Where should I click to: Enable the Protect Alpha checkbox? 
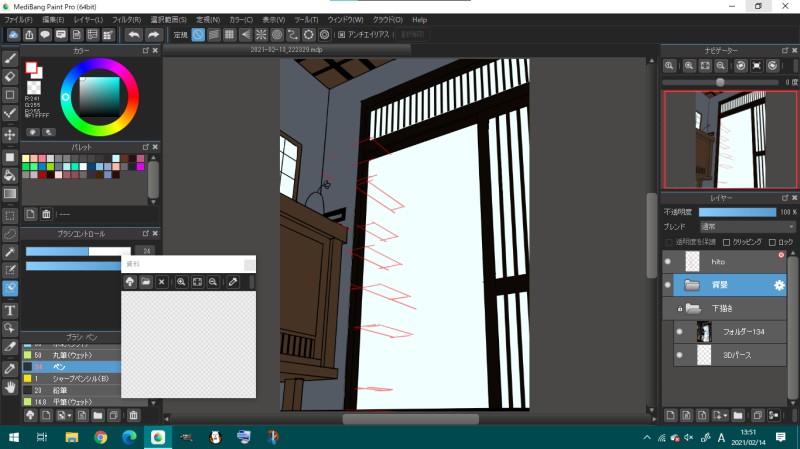pos(669,242)
